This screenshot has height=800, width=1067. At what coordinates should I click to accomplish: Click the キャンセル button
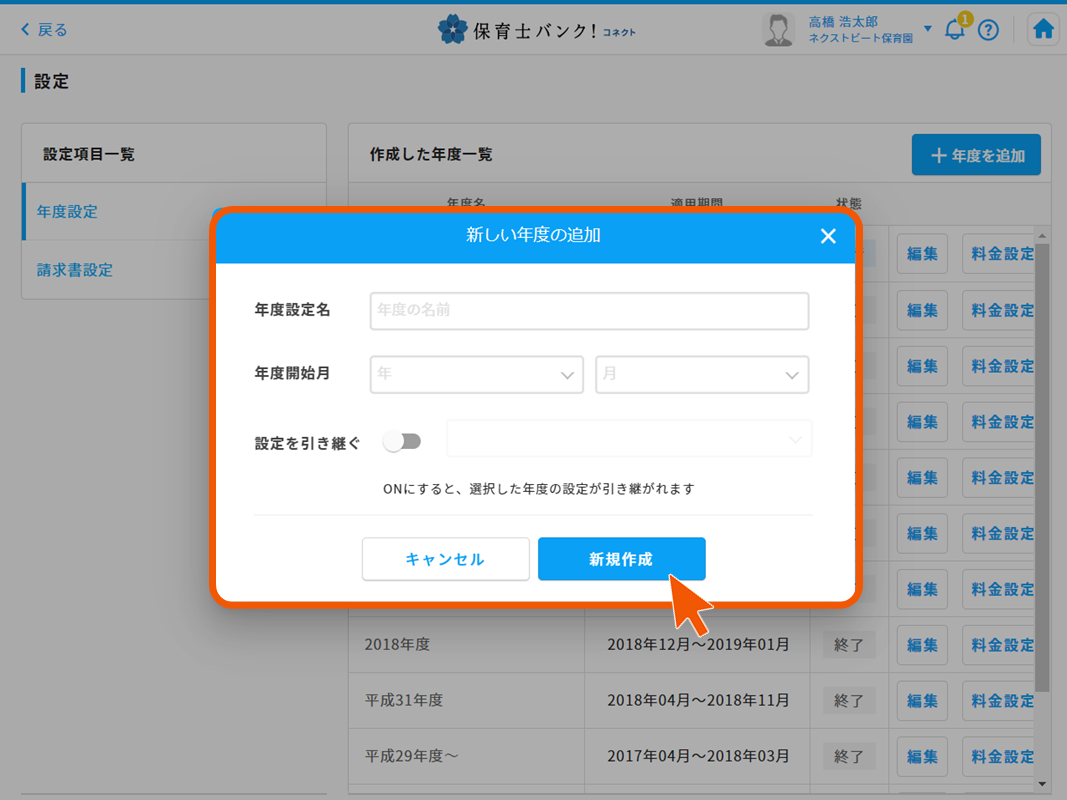[445, 559]
